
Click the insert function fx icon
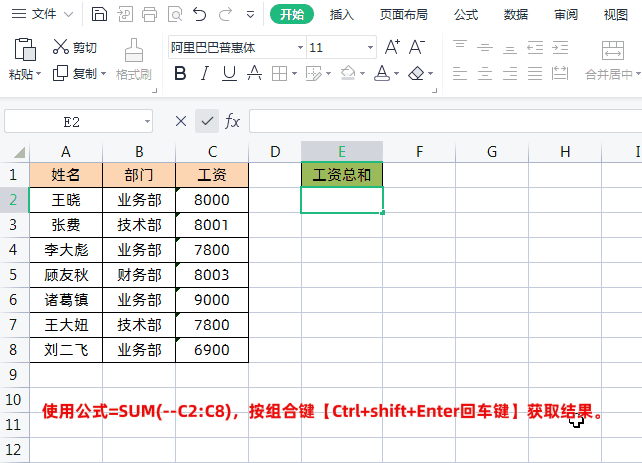coord(232,121)
